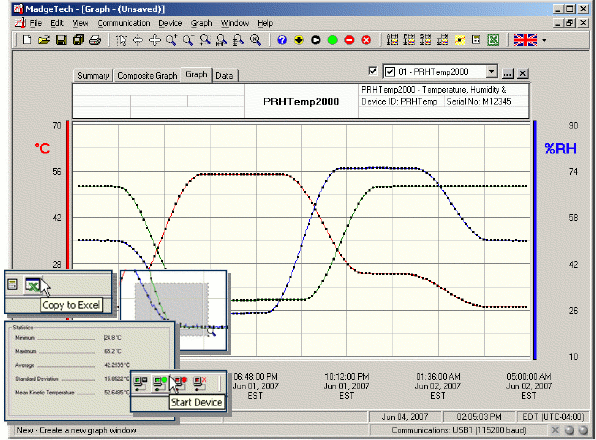Click the statistics window toolbar icon
The height and width of the screenshot is (440, 596).
(x=476, y=40)
